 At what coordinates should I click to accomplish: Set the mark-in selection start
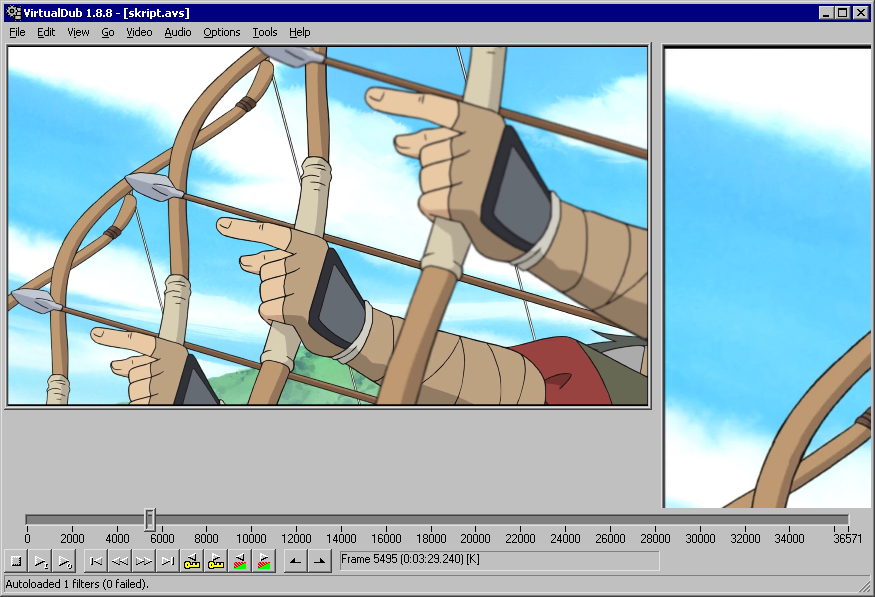[x=295, y=561]
